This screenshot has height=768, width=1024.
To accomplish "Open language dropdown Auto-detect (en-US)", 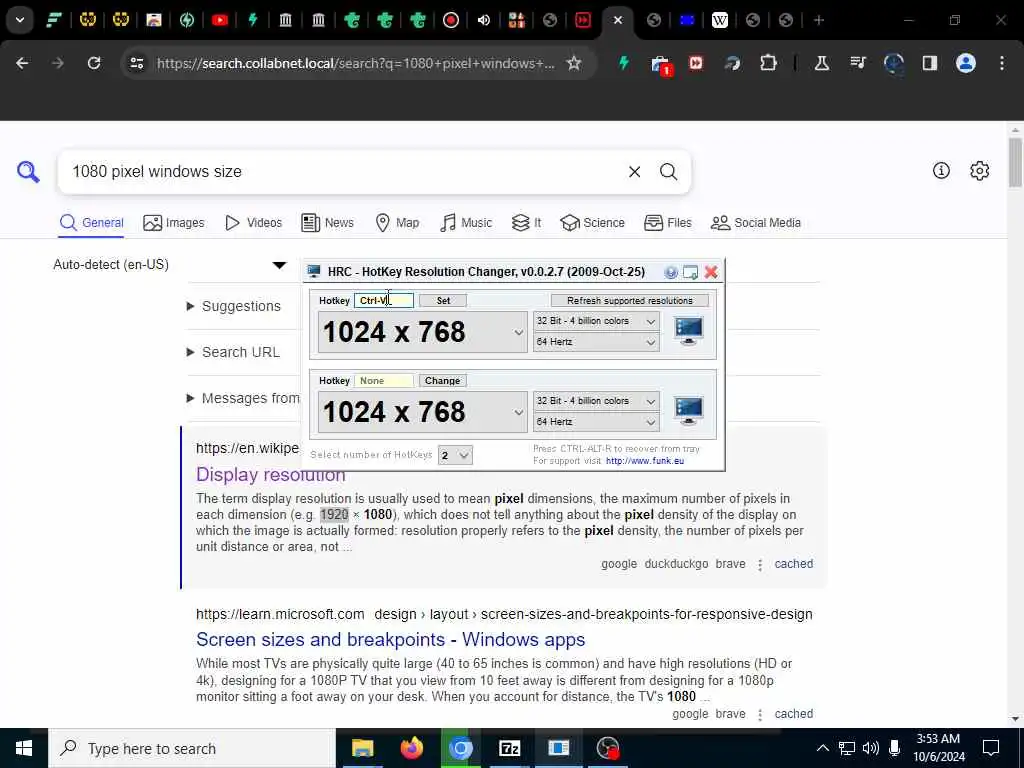I will (170, 264).
